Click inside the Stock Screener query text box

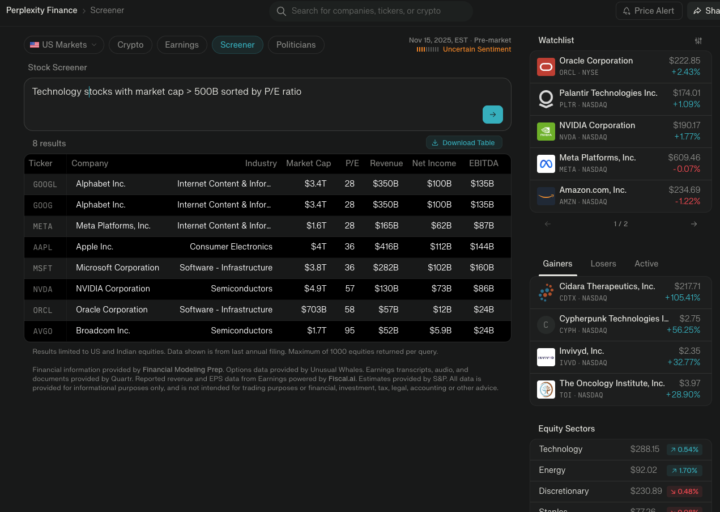coord(268,104)
